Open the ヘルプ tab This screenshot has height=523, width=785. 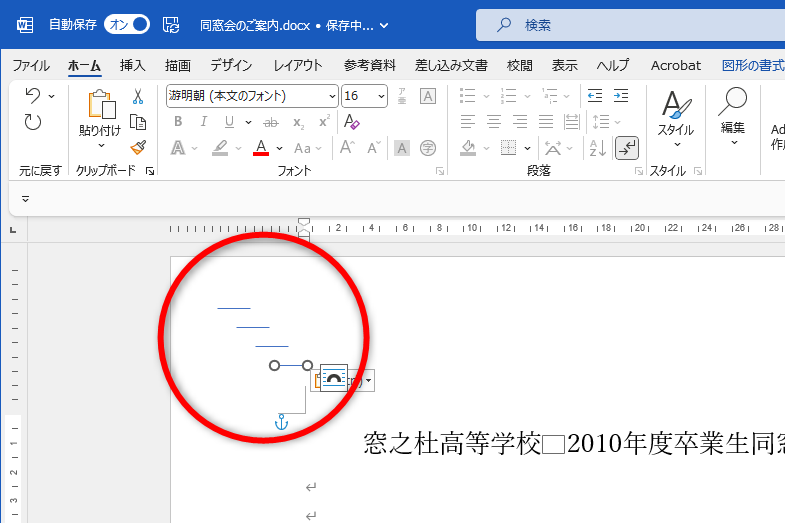tap(613, 66)
